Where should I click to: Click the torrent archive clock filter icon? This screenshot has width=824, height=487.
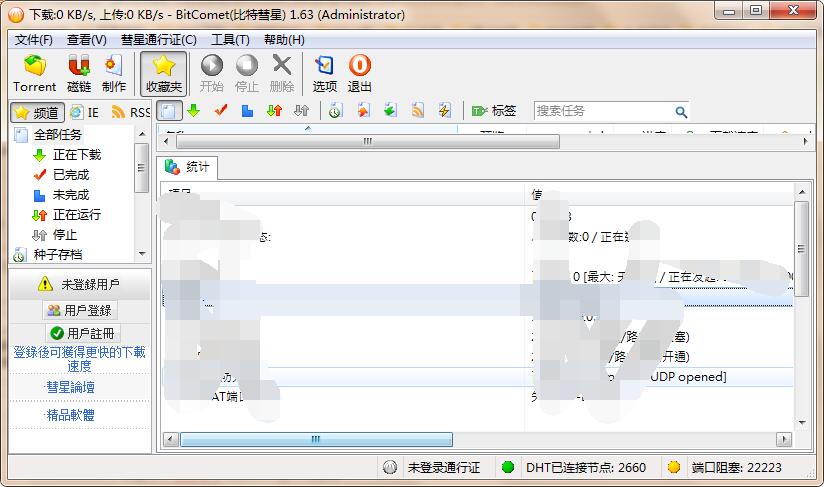335,110
